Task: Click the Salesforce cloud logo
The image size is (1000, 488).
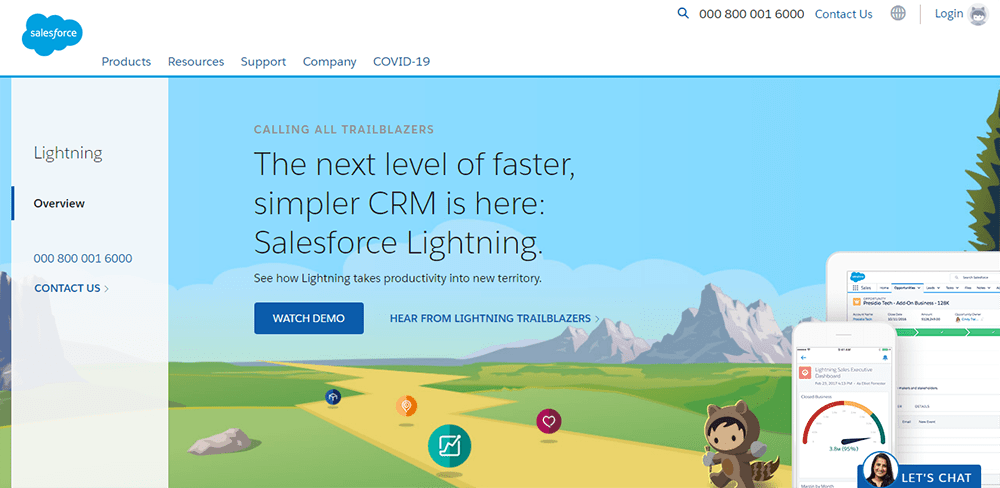Action: pyautogui.click(x=52, y=34)
